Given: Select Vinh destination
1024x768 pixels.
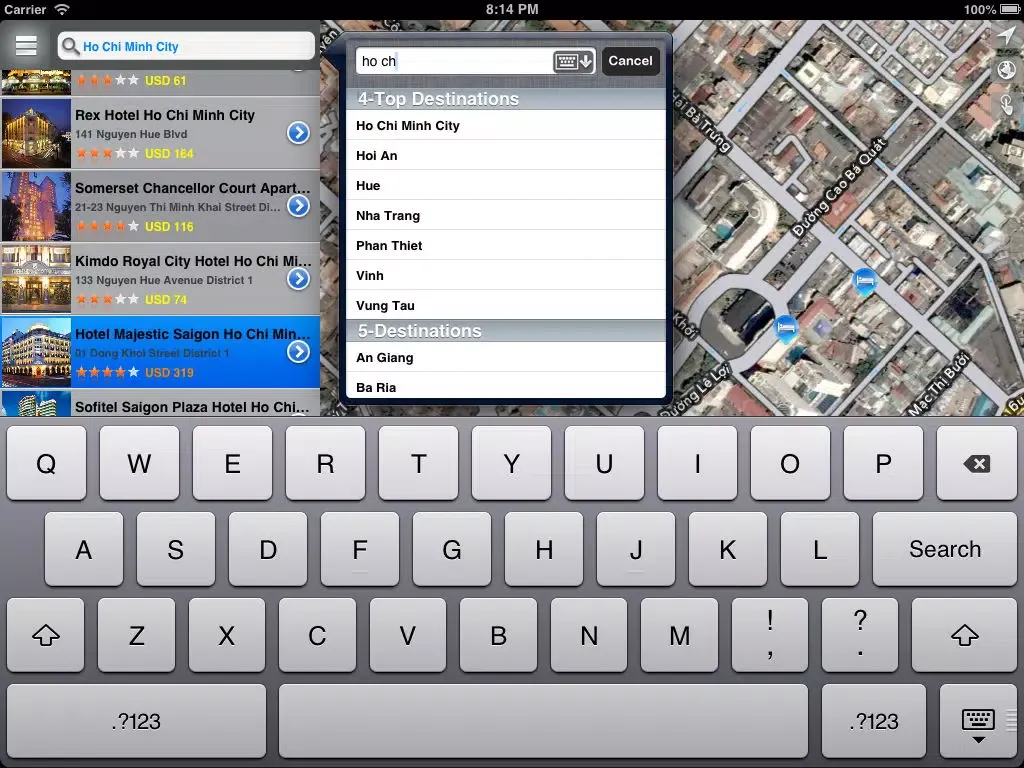Looking at the screenshot, I should (505, 276).
